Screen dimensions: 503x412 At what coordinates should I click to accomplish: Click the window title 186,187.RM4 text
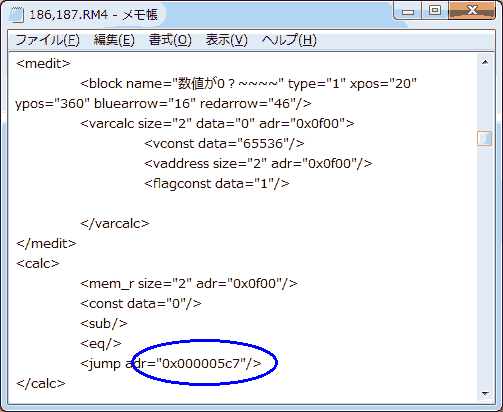[x=69, y=15]
